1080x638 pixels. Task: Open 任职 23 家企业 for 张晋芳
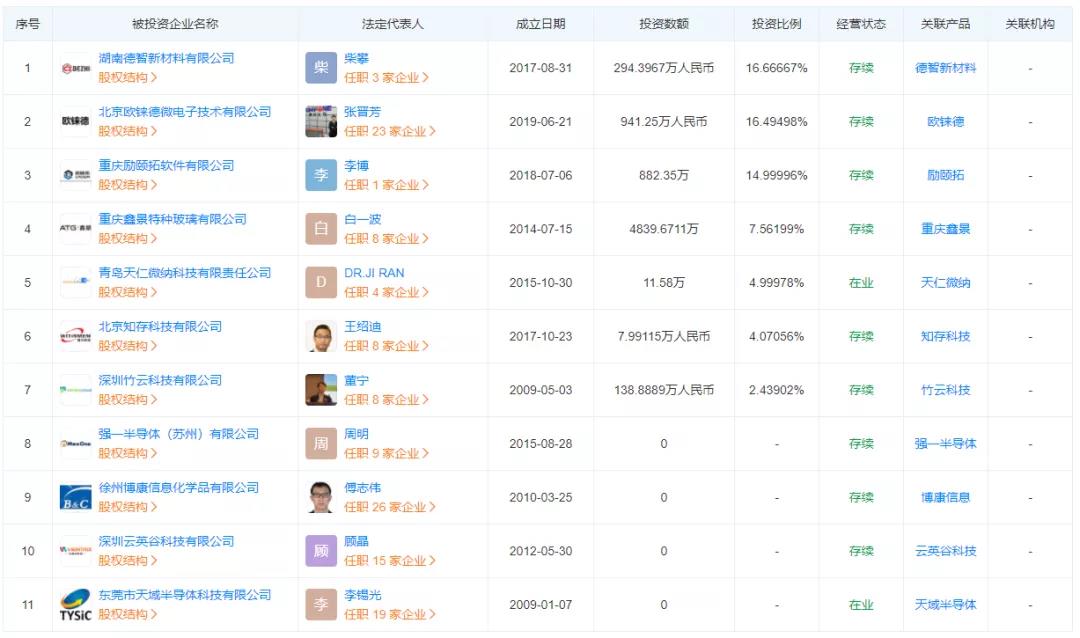(x=389, y=131)
